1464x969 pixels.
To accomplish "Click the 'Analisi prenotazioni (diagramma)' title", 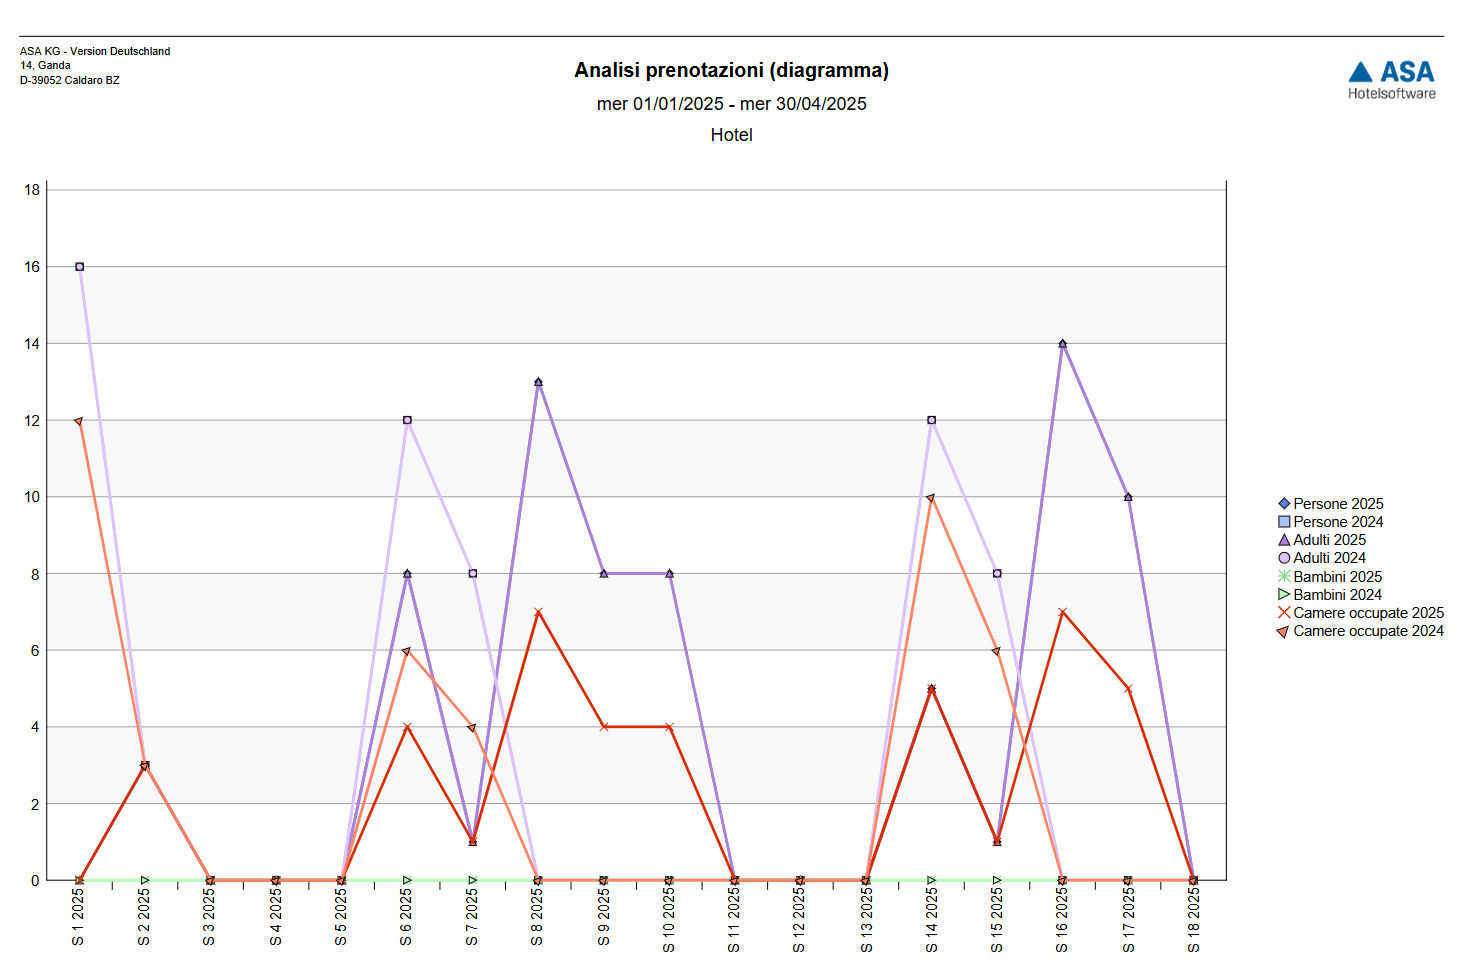I will 731,70.
